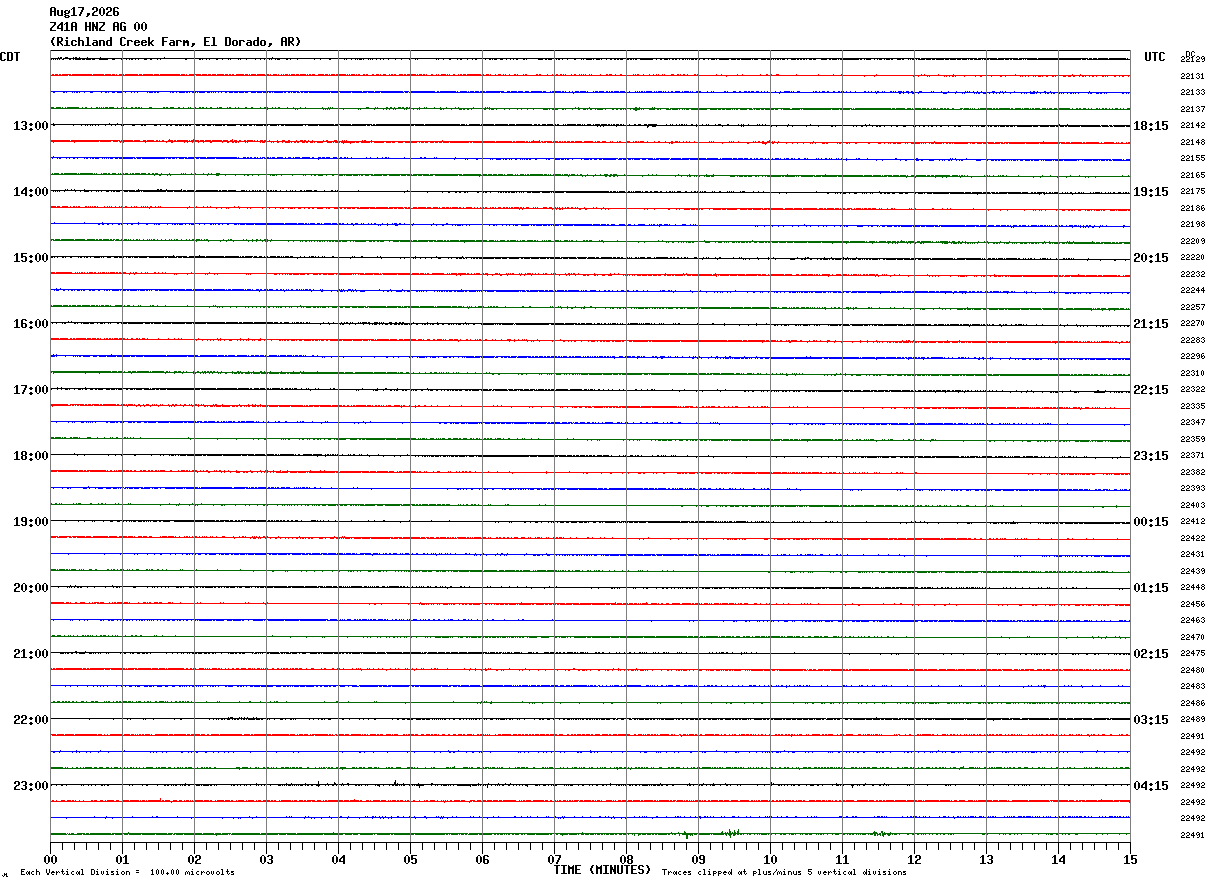Image resolution: width=1210 pixels, height=886 pixels.
Task: Click the Aug17,2026 date header
Action: click(x=84, y=12)
